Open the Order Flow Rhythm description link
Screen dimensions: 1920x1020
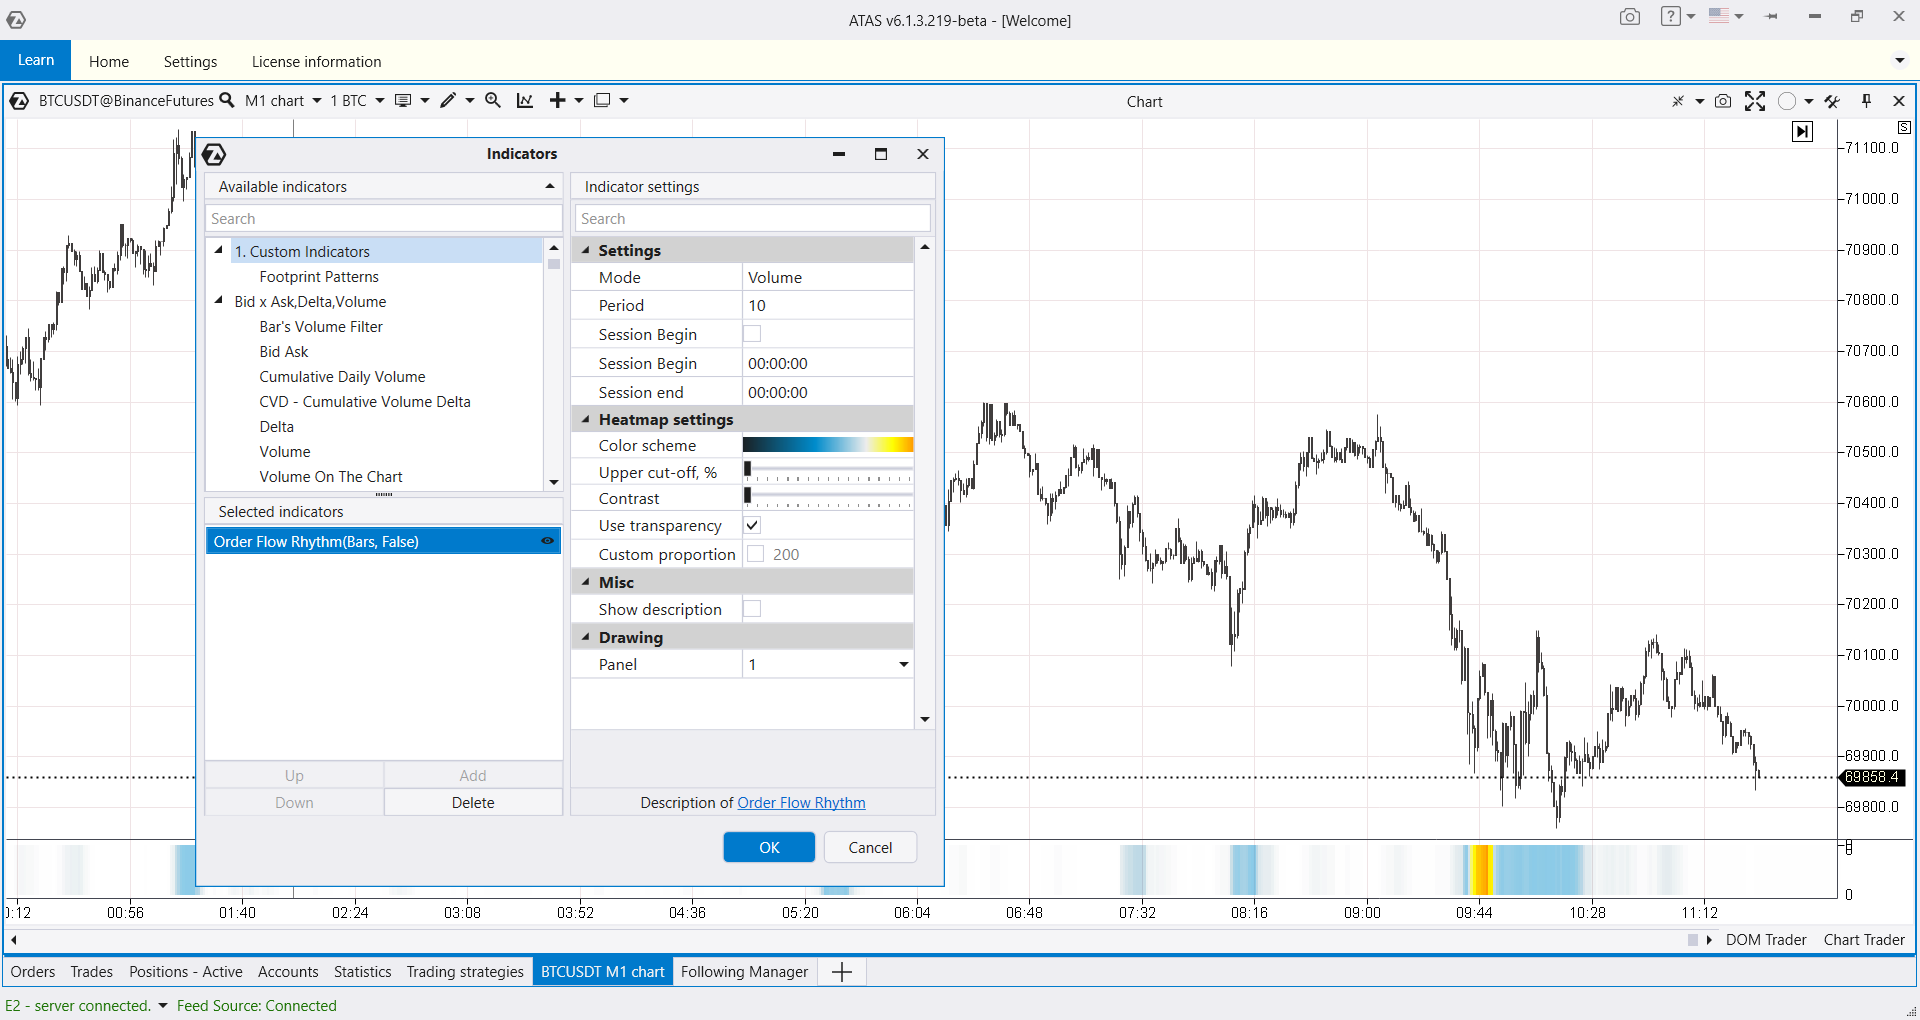click(x=801, y=802)
